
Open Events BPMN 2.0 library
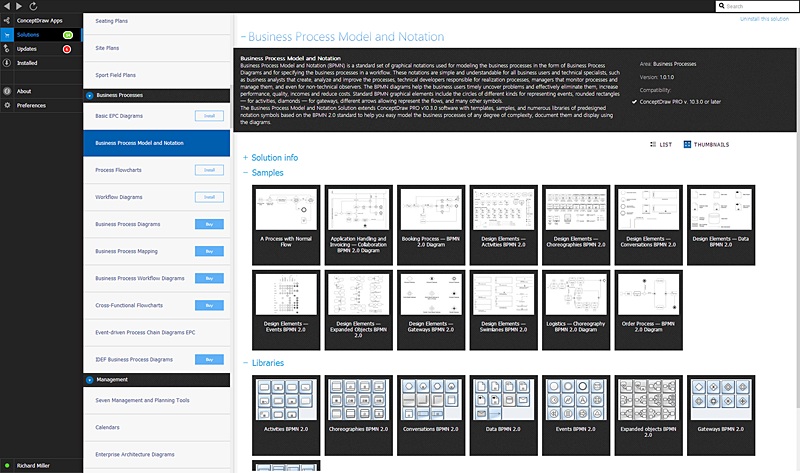(x=576, y=415)
